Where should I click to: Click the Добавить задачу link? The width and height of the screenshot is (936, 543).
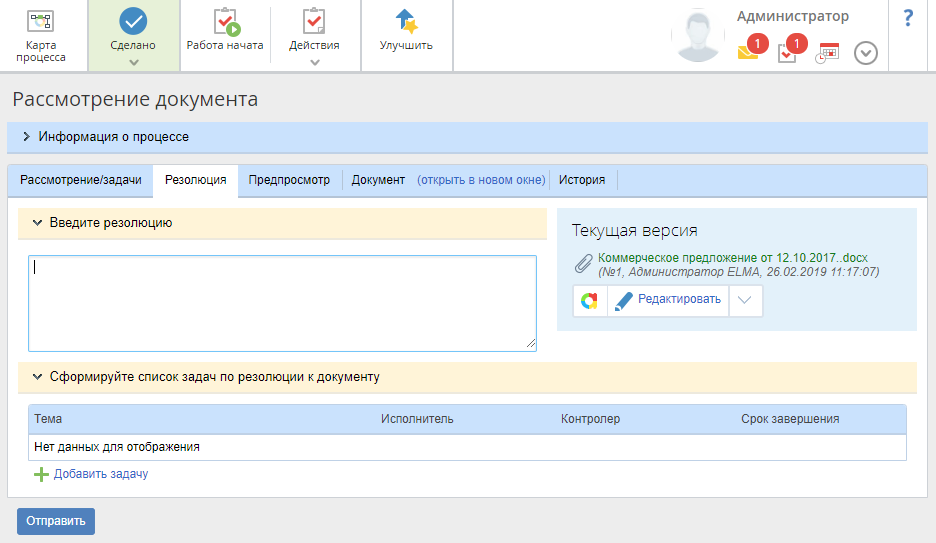click(100, 474)
